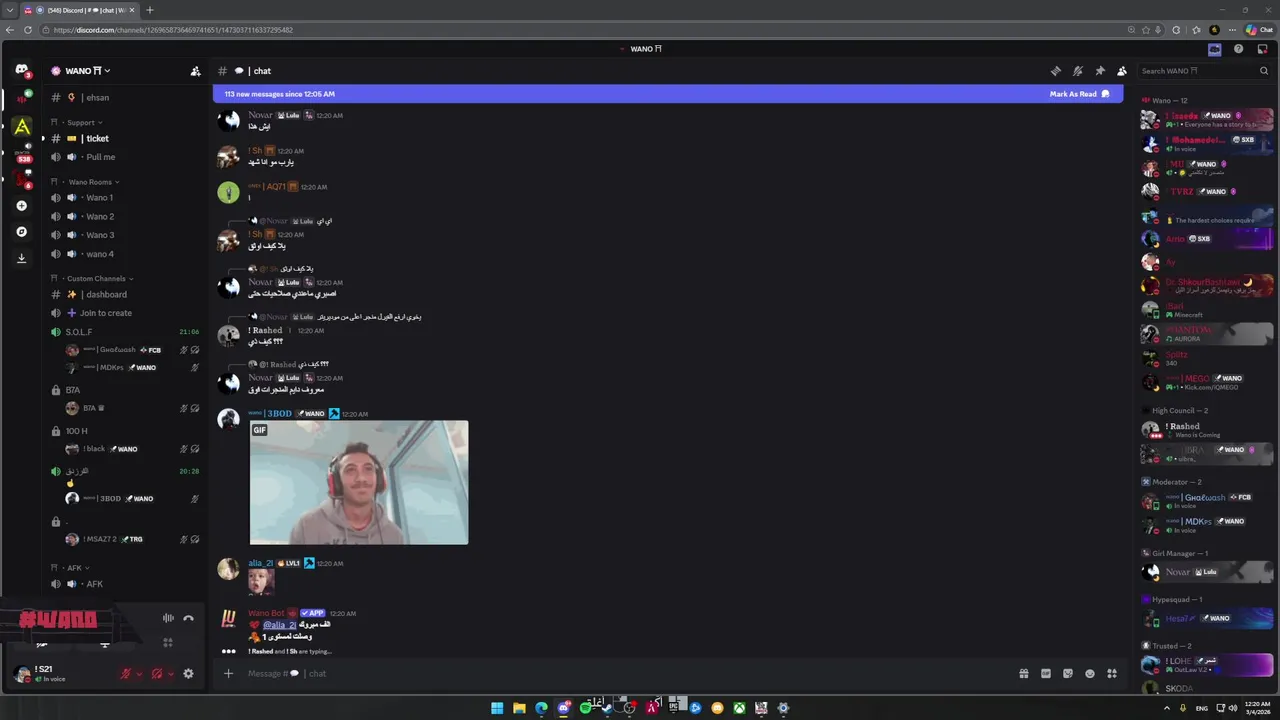Open Discord direct messages home icon
This screenshot has height=720, width=1280.
point(22,69)
